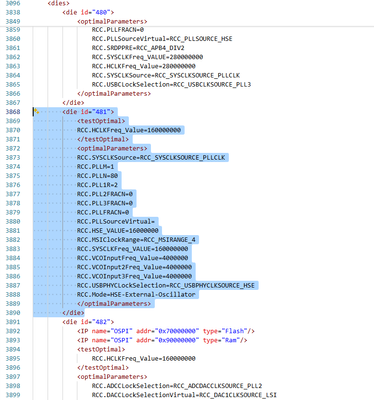Click RCC.SYSCLKSource line at 3864
Image resolution: width=374 pixels, height=400 pixels.
click(x=166, y=75)
